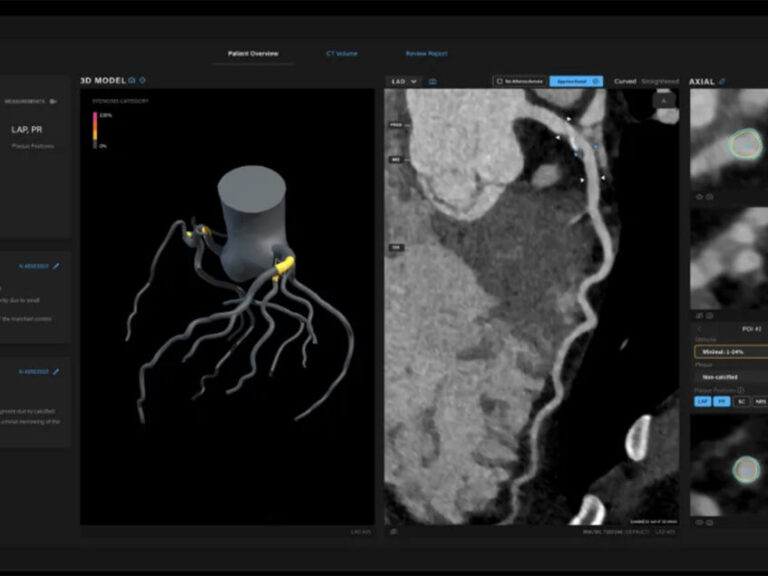The image size is (768, 576).
Task: Open the Review Report tab
Action: click(426, 53)
